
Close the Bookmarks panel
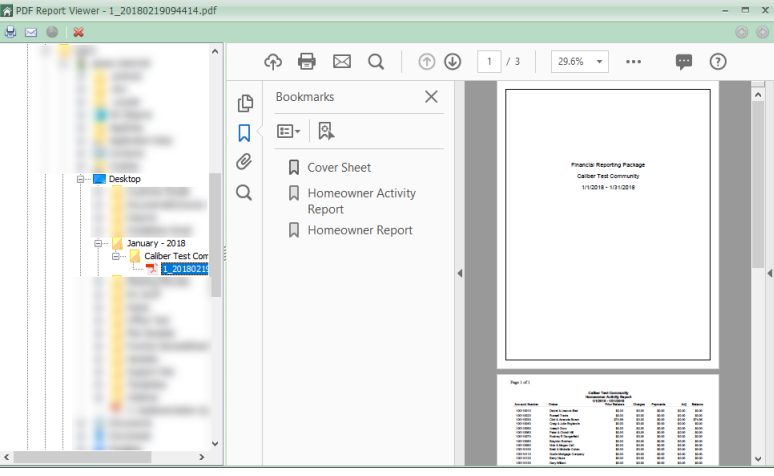[x=431, y=97]
